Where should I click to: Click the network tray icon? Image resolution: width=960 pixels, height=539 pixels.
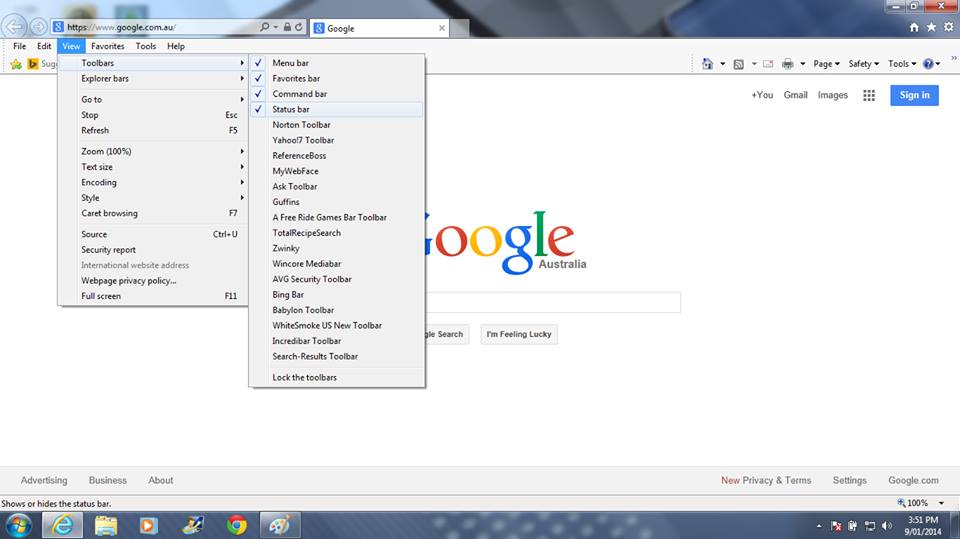[x=870, y=526]
